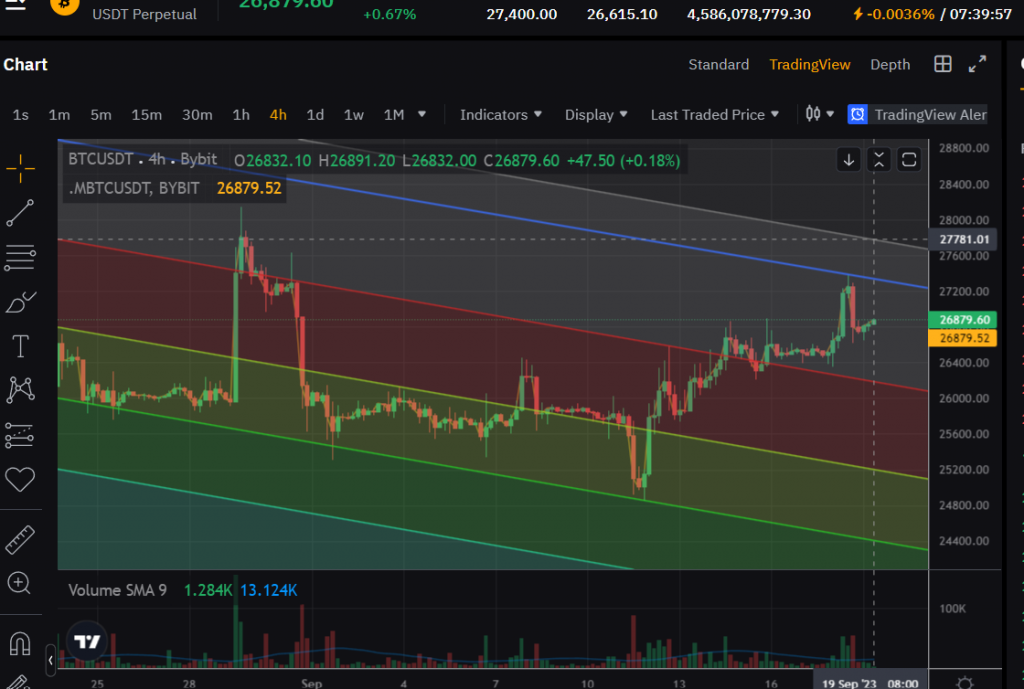Open TradingView Alert button
The width and height of the screenshot is (1024, 689).
pyautogui.click(x=918, y=114)
